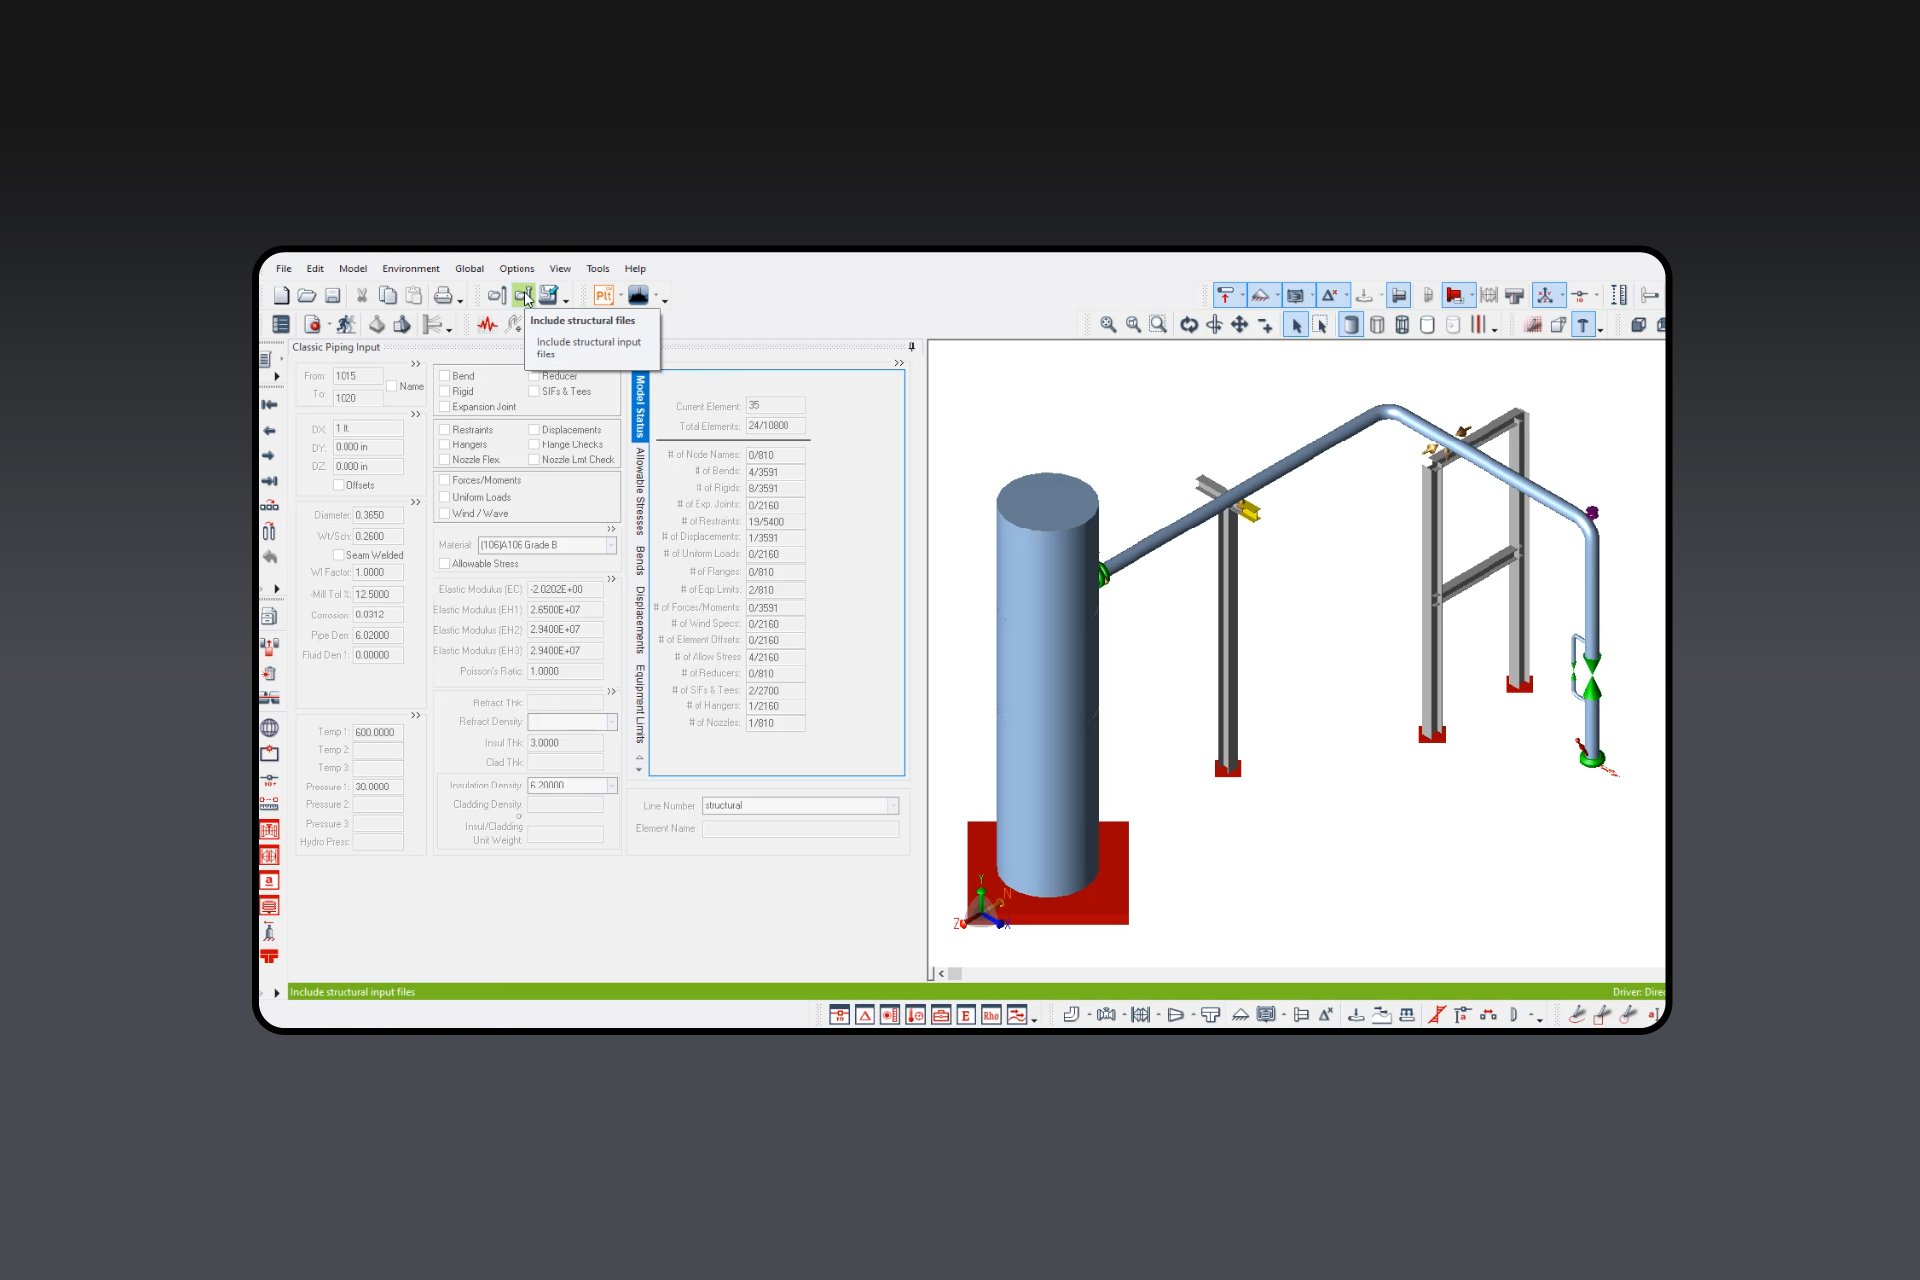
Task: Enable the Wind / Wave checkbox
Action: (x=444, y=513)
